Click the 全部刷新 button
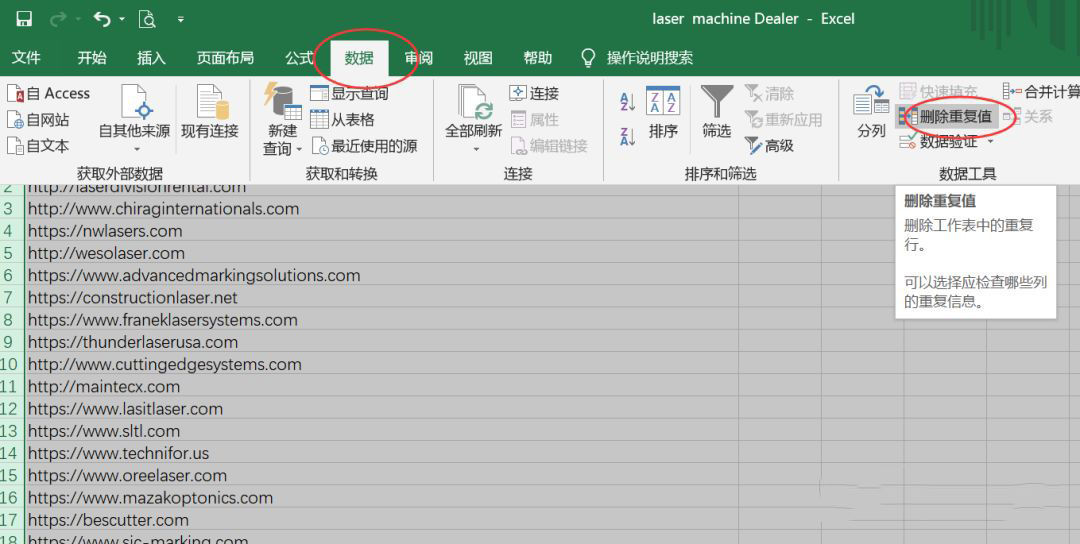1080x544 pixels. (473, 112)
